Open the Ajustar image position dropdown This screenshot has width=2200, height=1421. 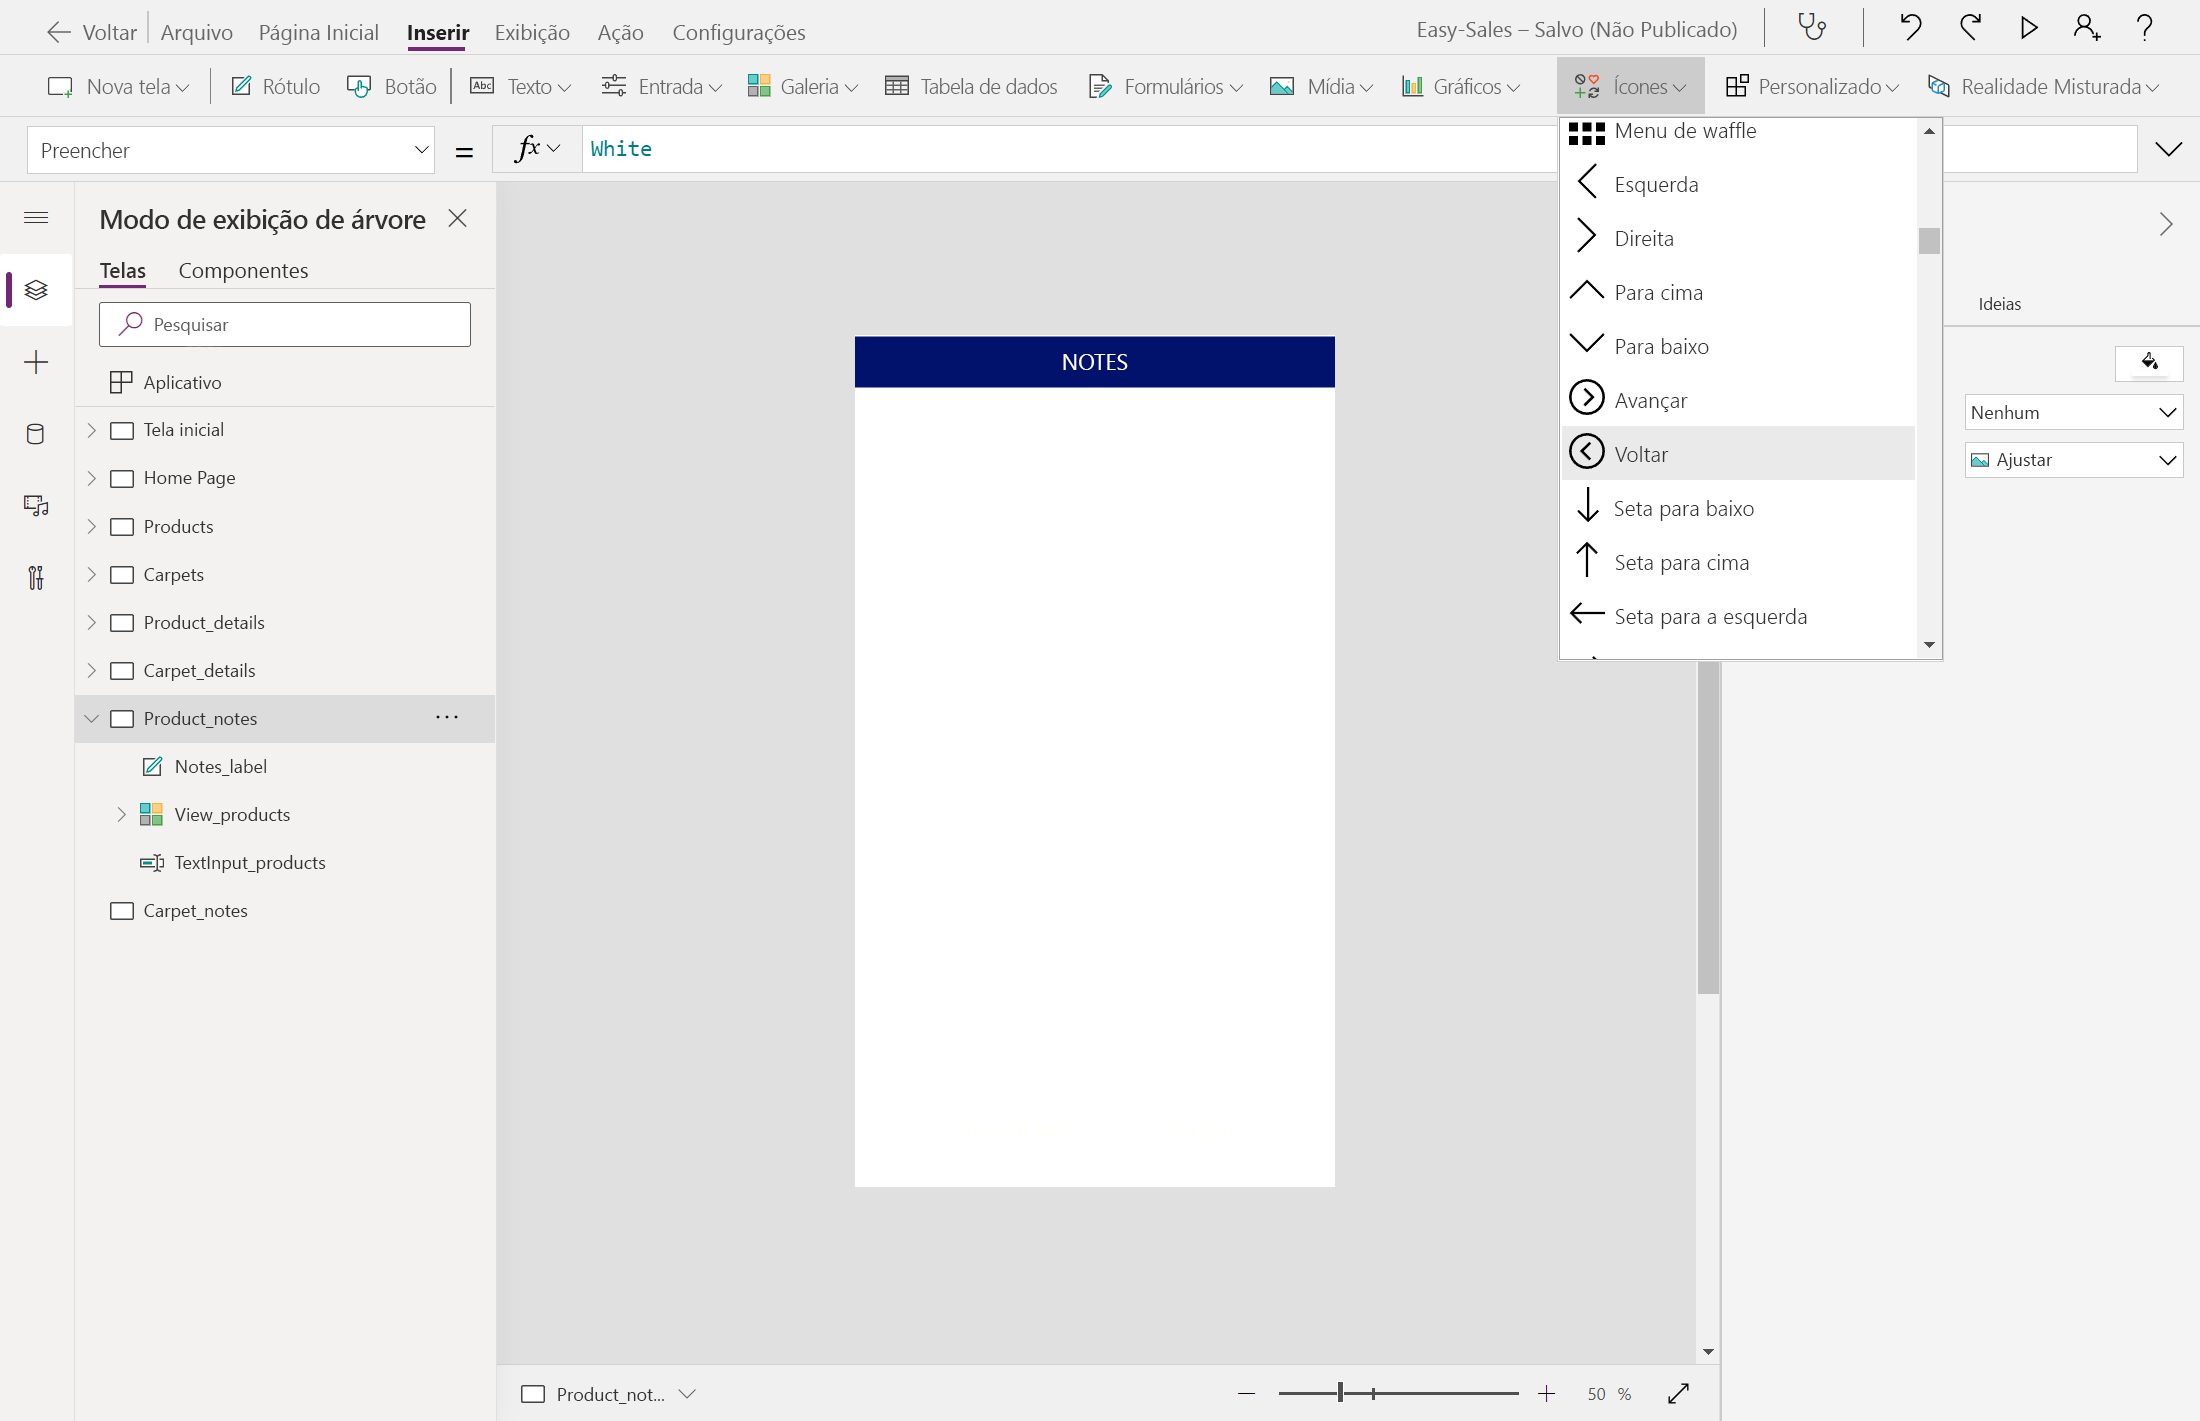[x=2073, y=460]
